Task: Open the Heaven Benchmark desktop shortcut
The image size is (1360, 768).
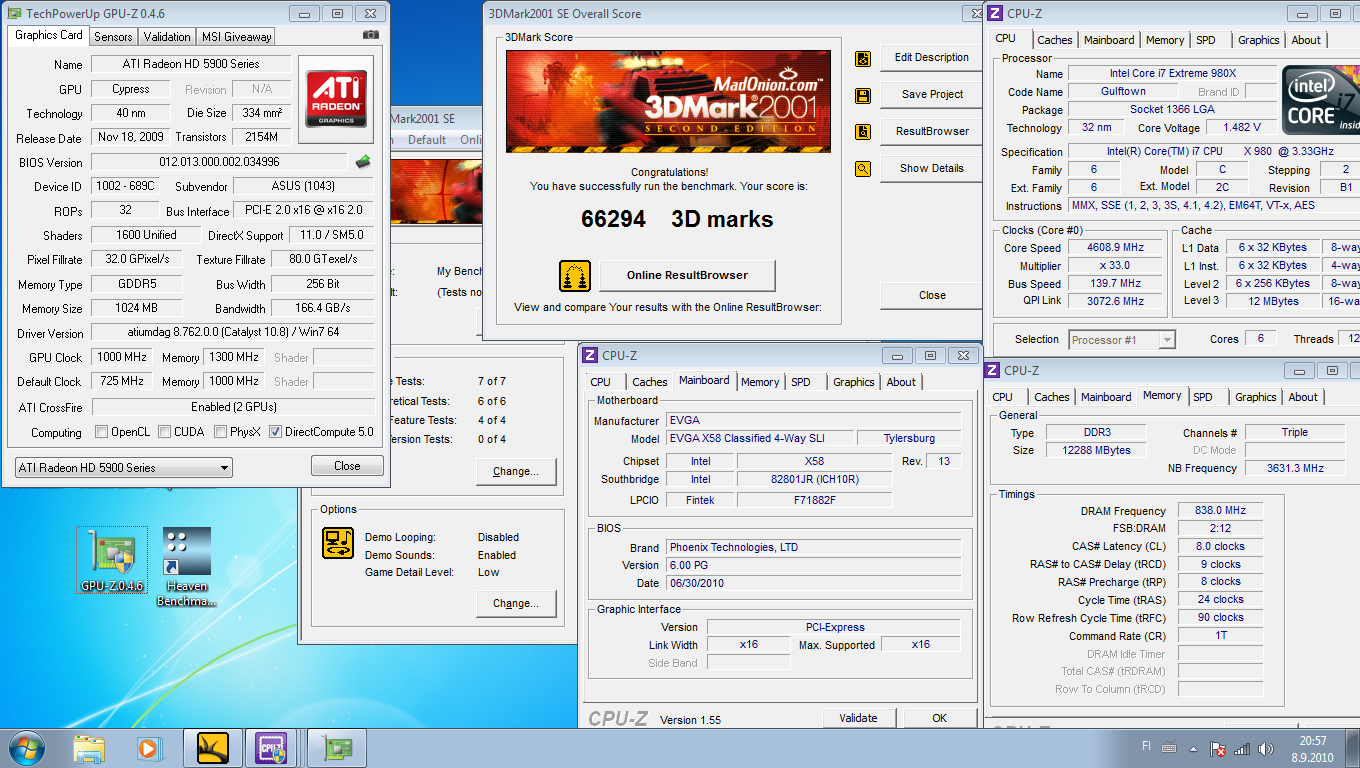Action: (x=187, y=567)
